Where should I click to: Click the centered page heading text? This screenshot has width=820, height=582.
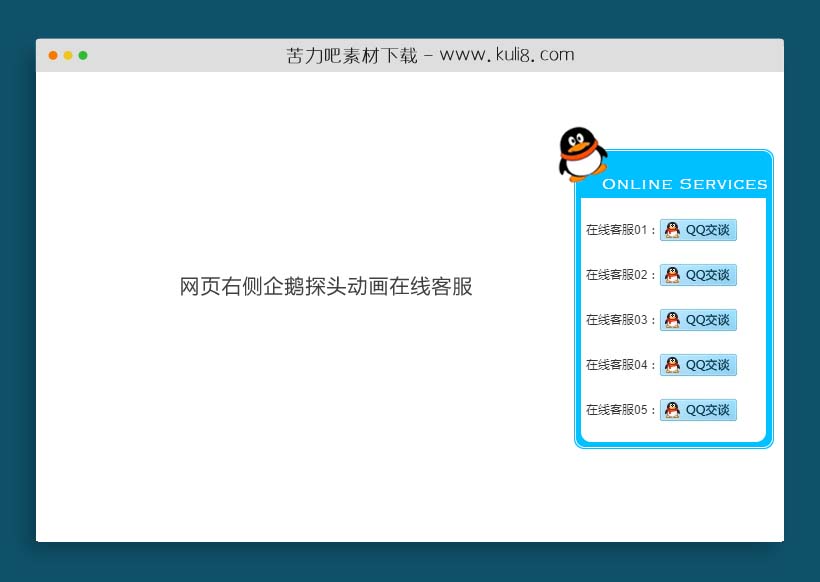tap(328, 287)
